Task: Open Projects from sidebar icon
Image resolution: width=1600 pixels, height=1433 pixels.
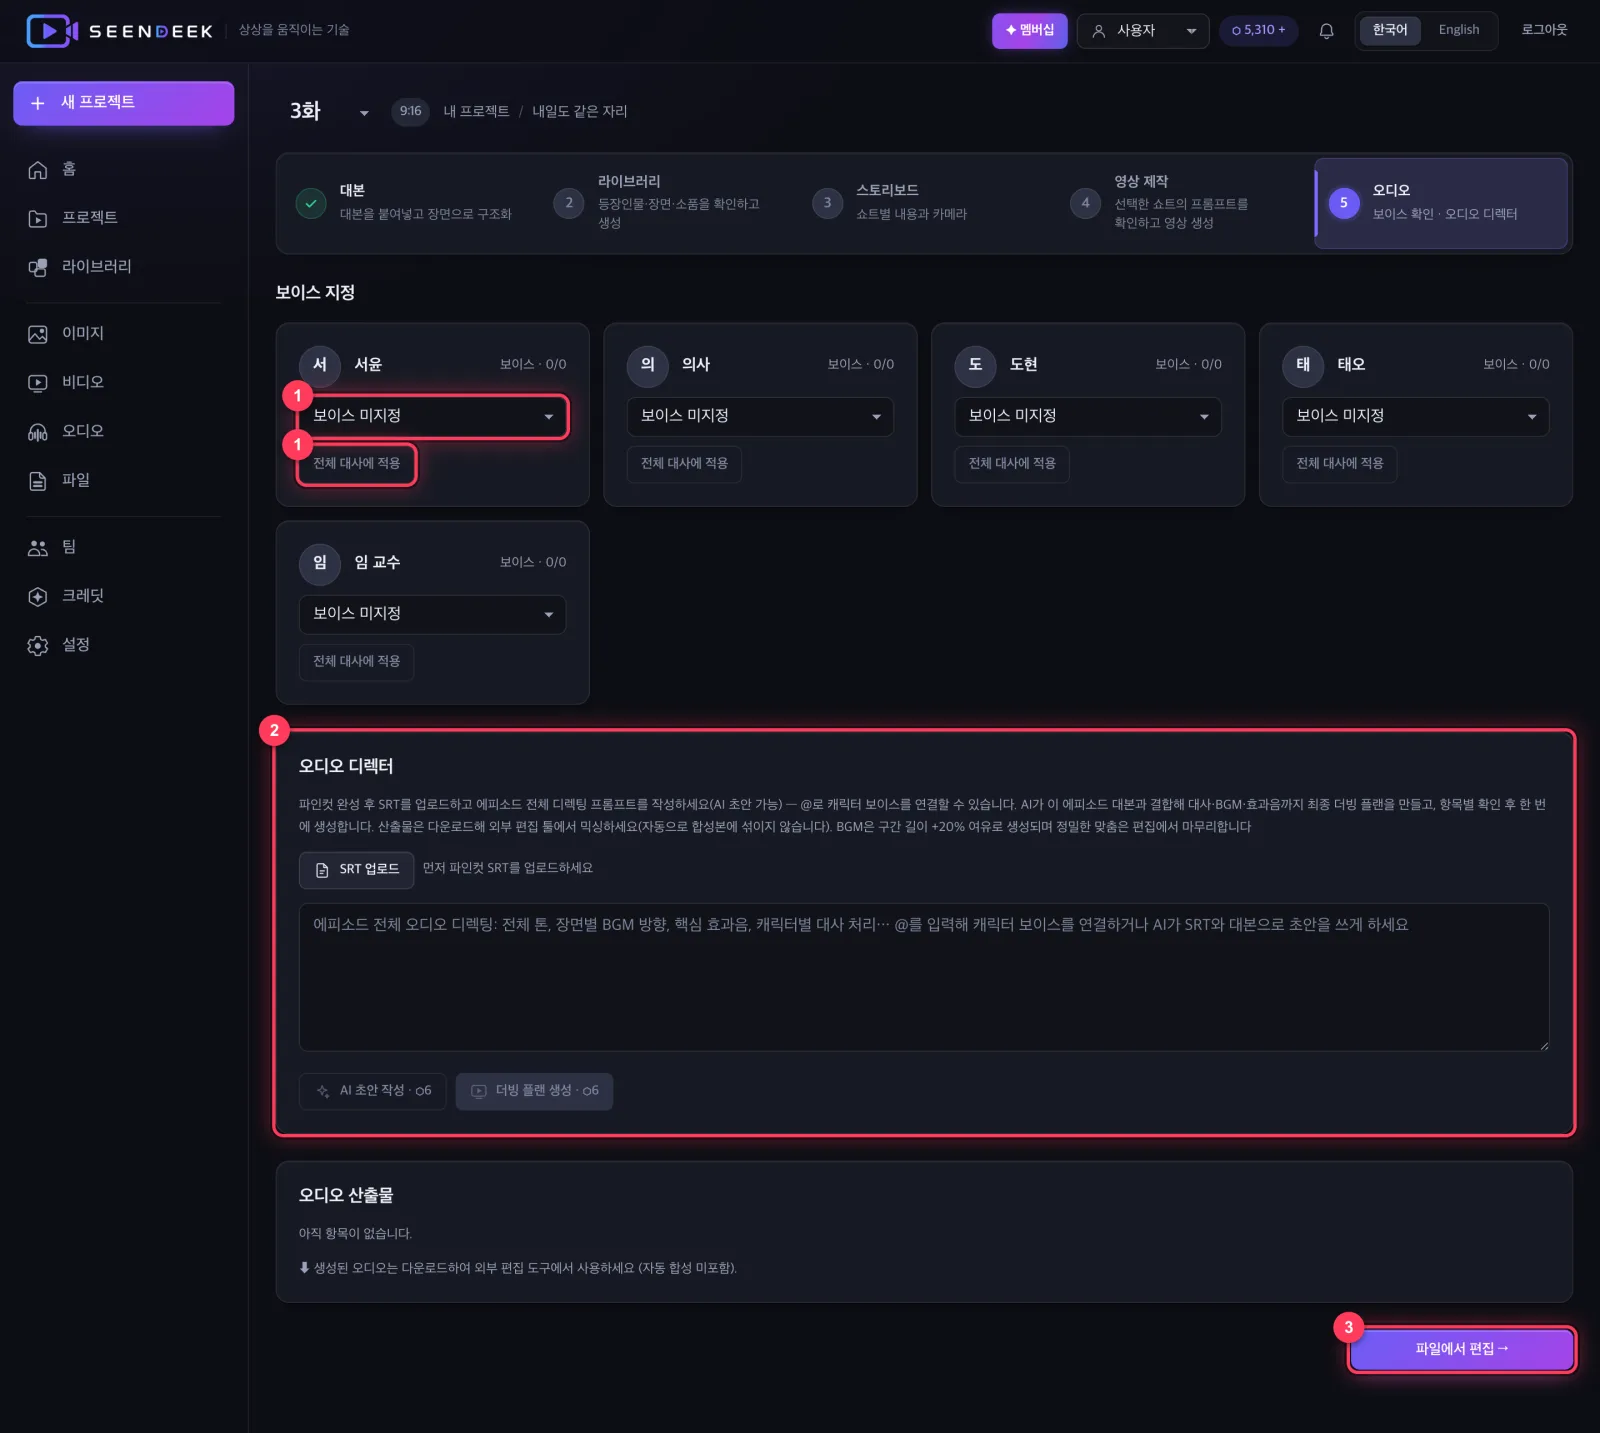Action: click(x=38, y=218)
